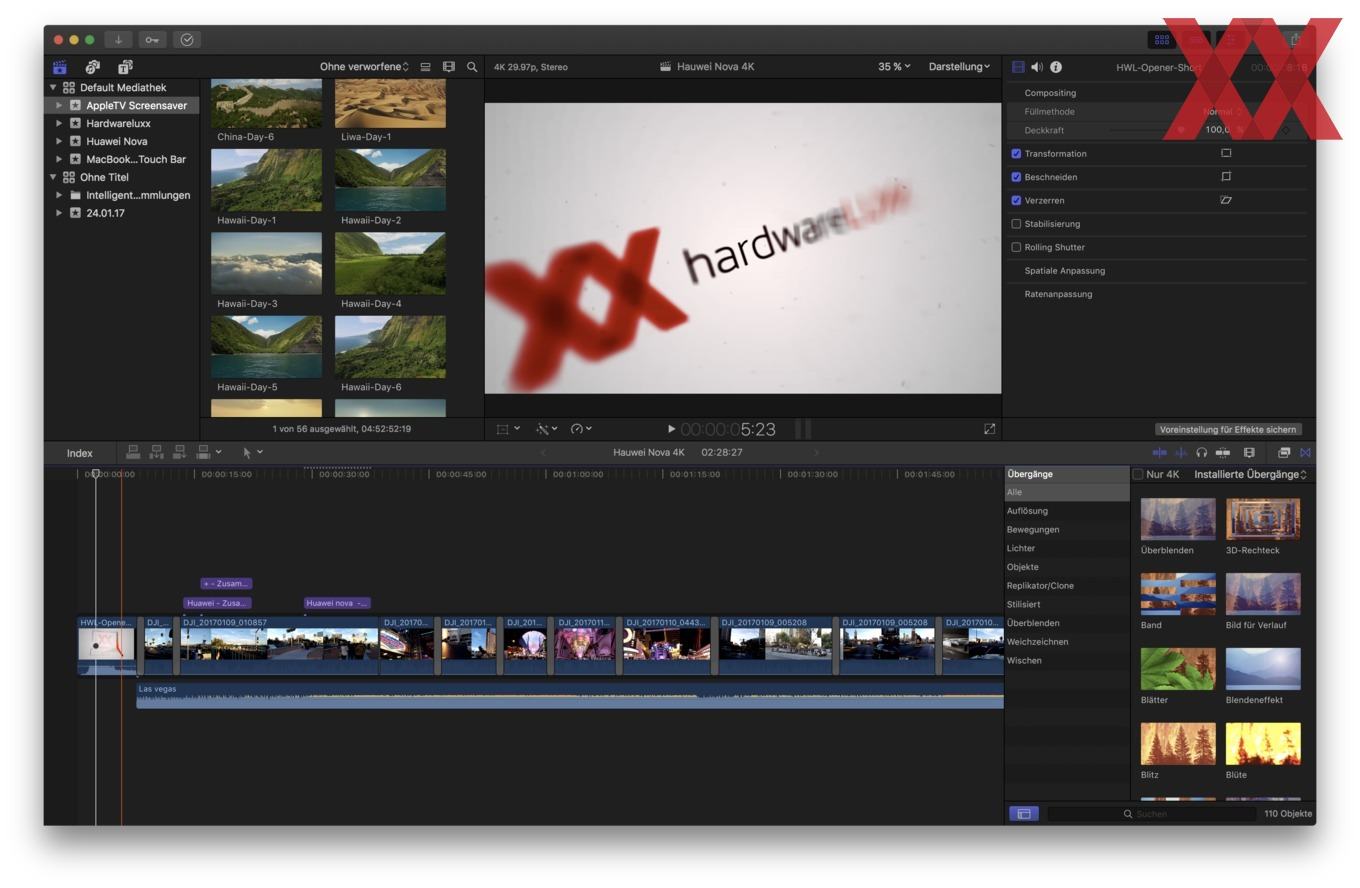
Task: Append selected clip to storyline
Action: 180,453
